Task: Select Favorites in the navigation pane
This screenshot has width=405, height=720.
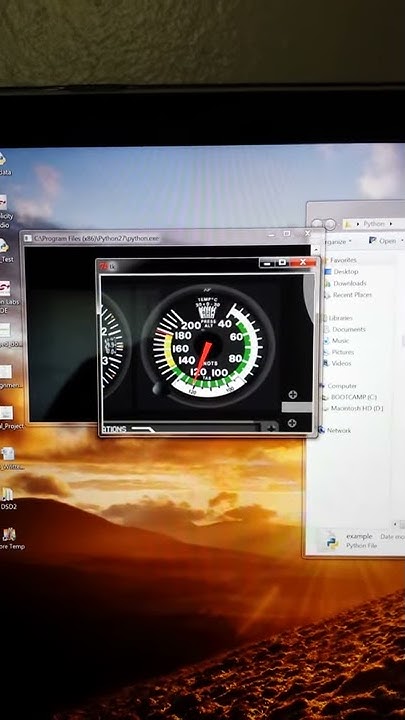Action: [x=343, y=260]
